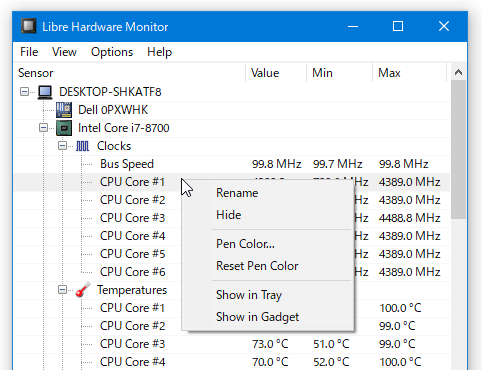Open the View menu
This screenshot has width=482, height=370.
pyautogui.click(x=64, y=52)
